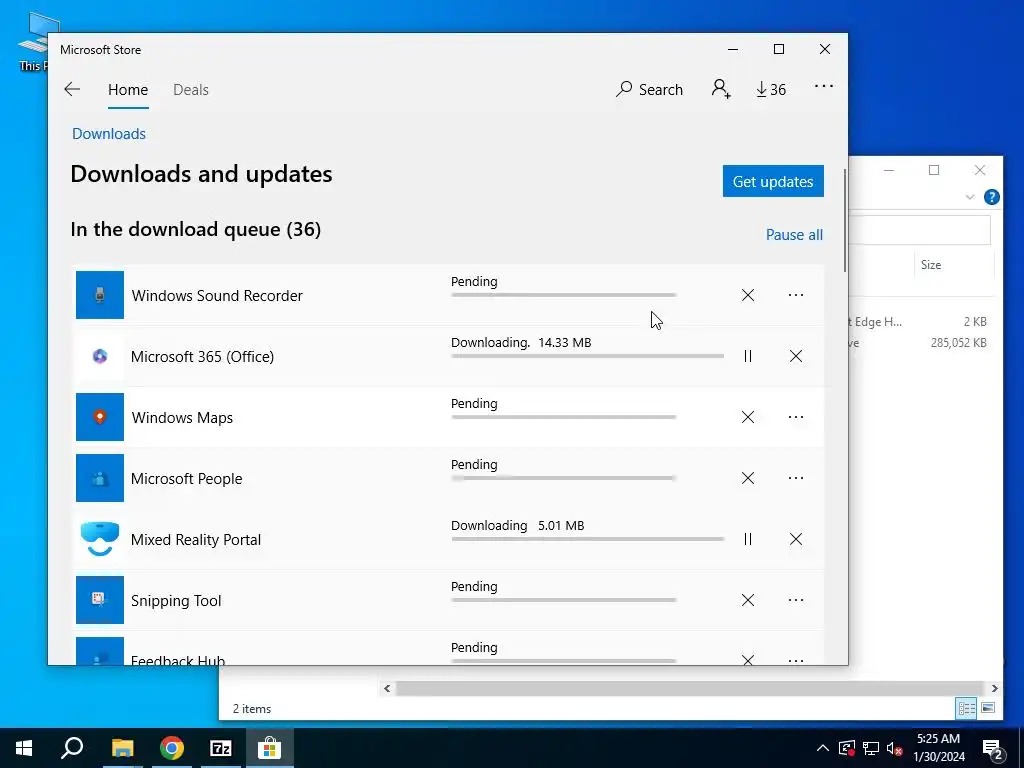Launch Google Chrome from the taskbar

coord(172,748)
